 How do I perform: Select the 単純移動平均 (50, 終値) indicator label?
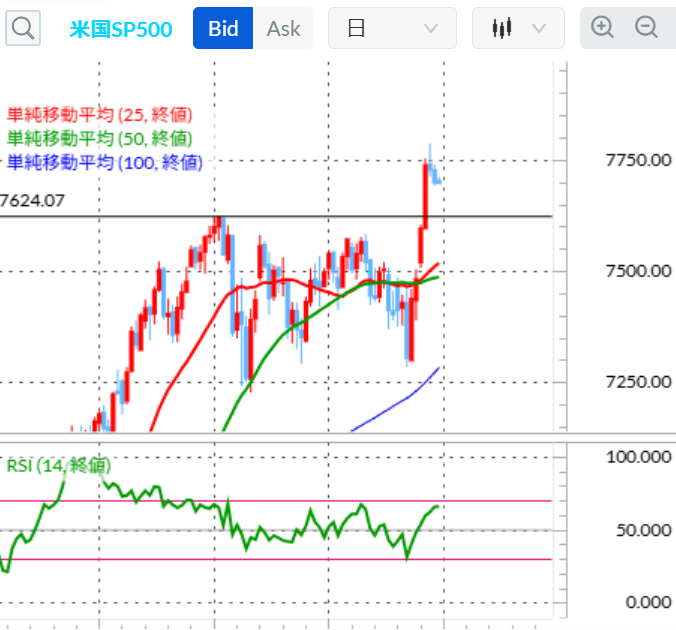click(x=100, y=138)
